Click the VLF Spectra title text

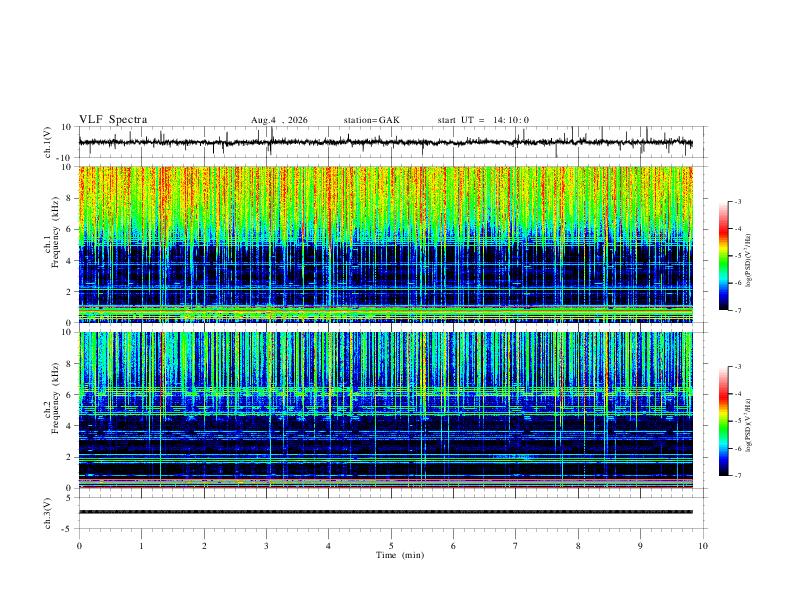[x=113, y=120]
